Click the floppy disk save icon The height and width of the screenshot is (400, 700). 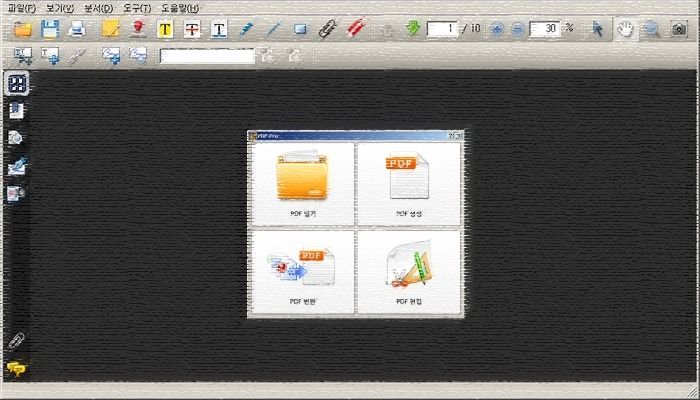click(x=50, y=29)
